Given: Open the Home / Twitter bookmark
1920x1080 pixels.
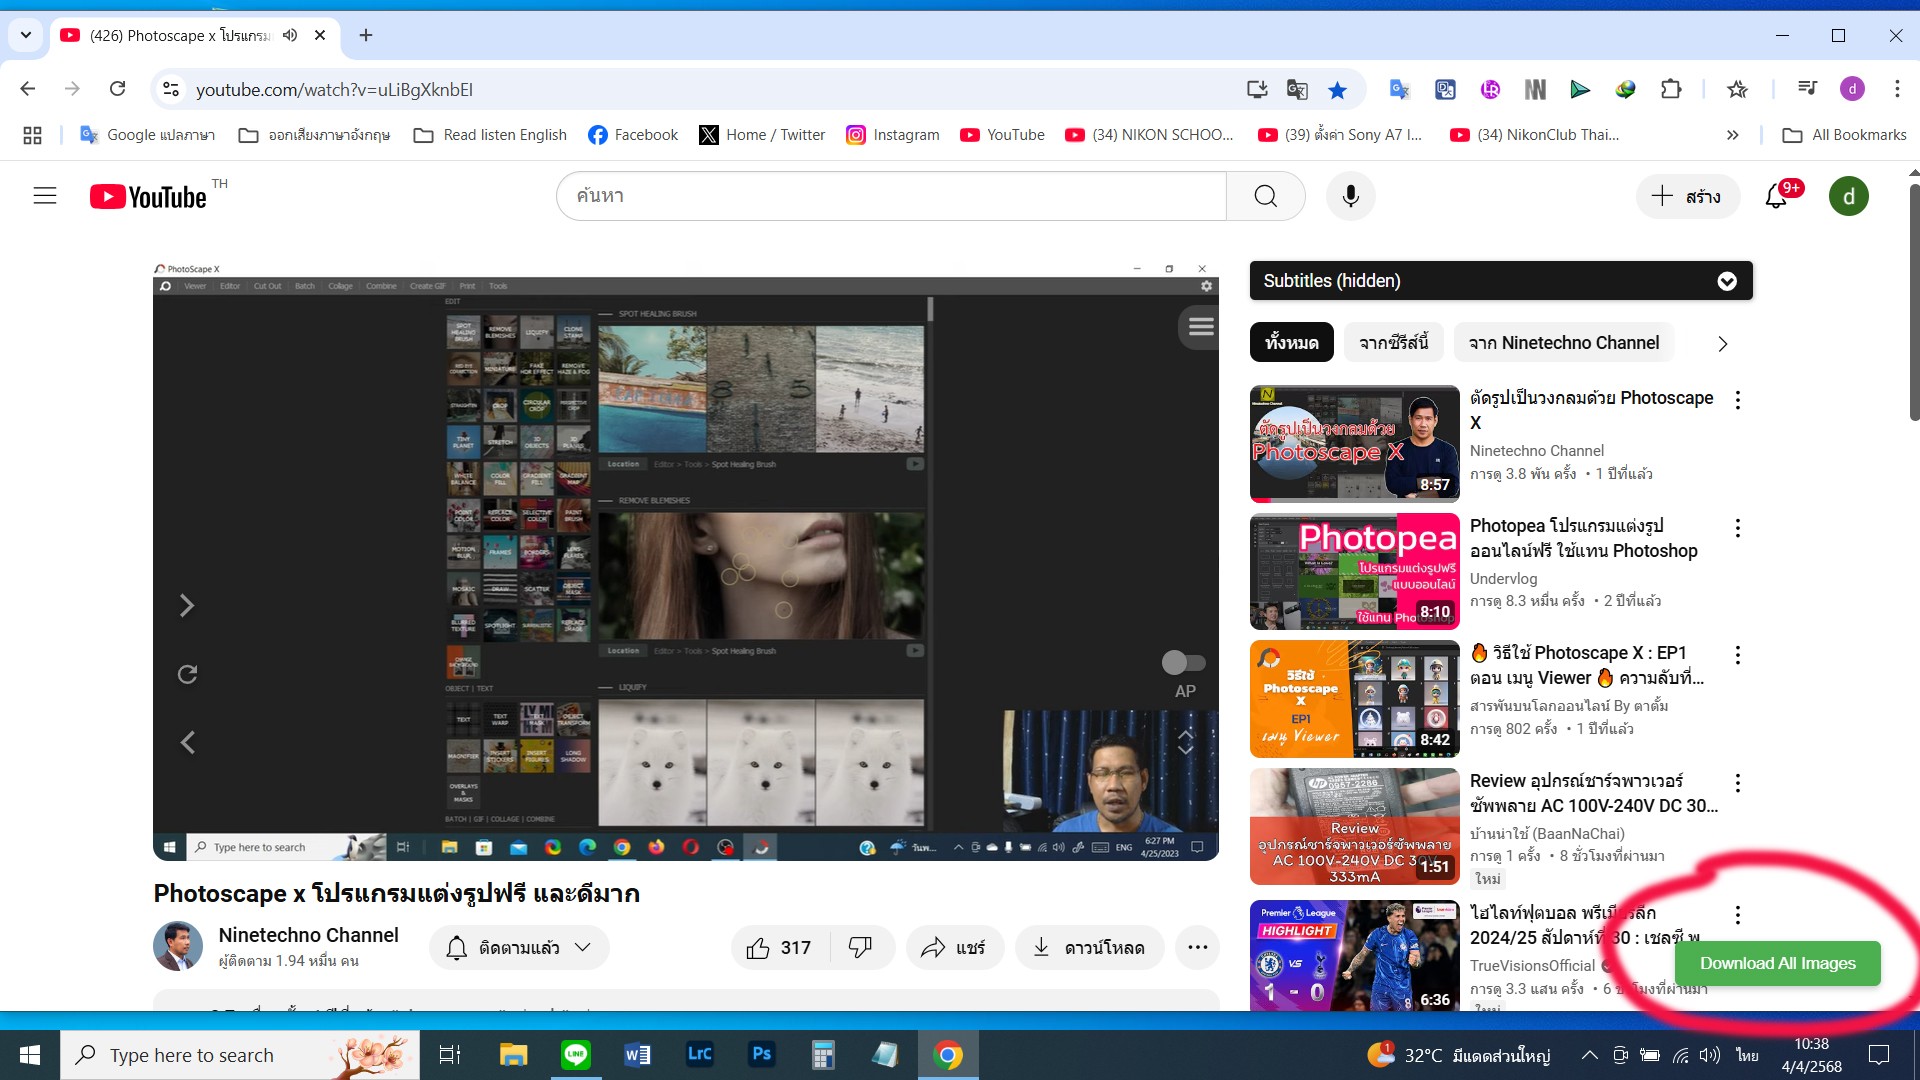Looking at the screenshot, I should tap(762, 135).
